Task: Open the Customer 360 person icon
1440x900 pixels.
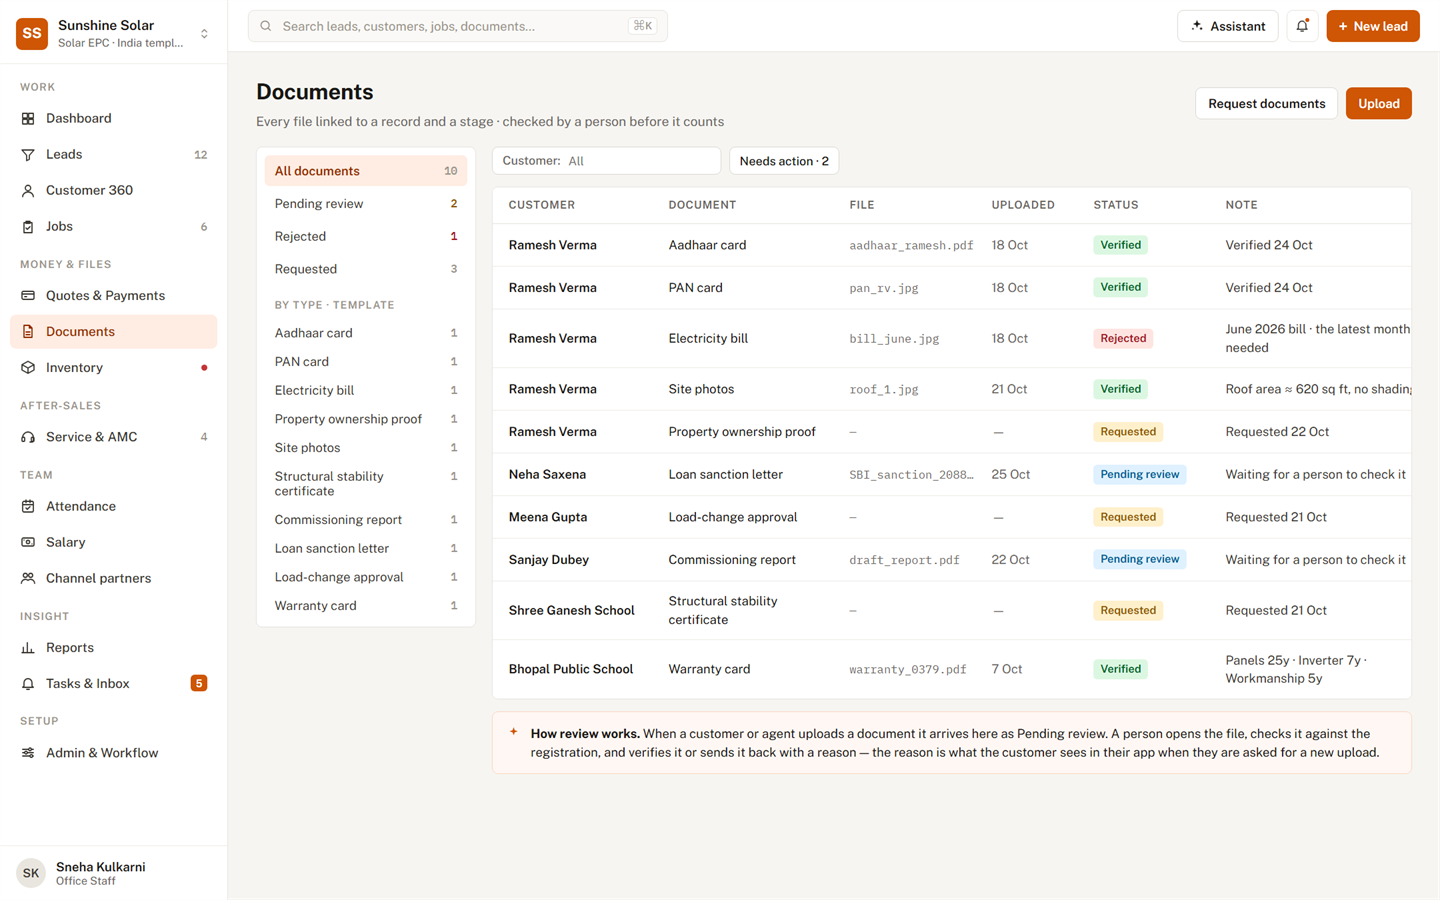Action: point(28,190)
